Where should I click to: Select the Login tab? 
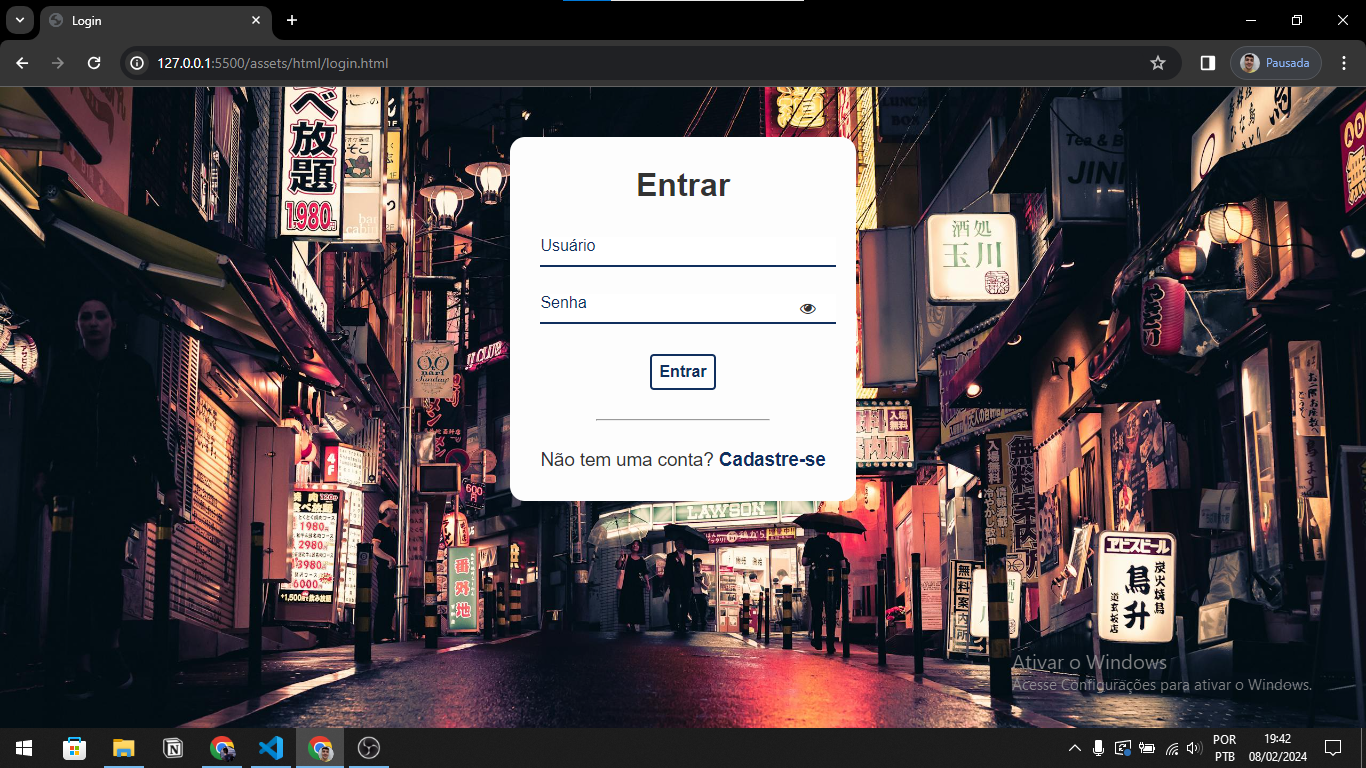pos(150,20)
